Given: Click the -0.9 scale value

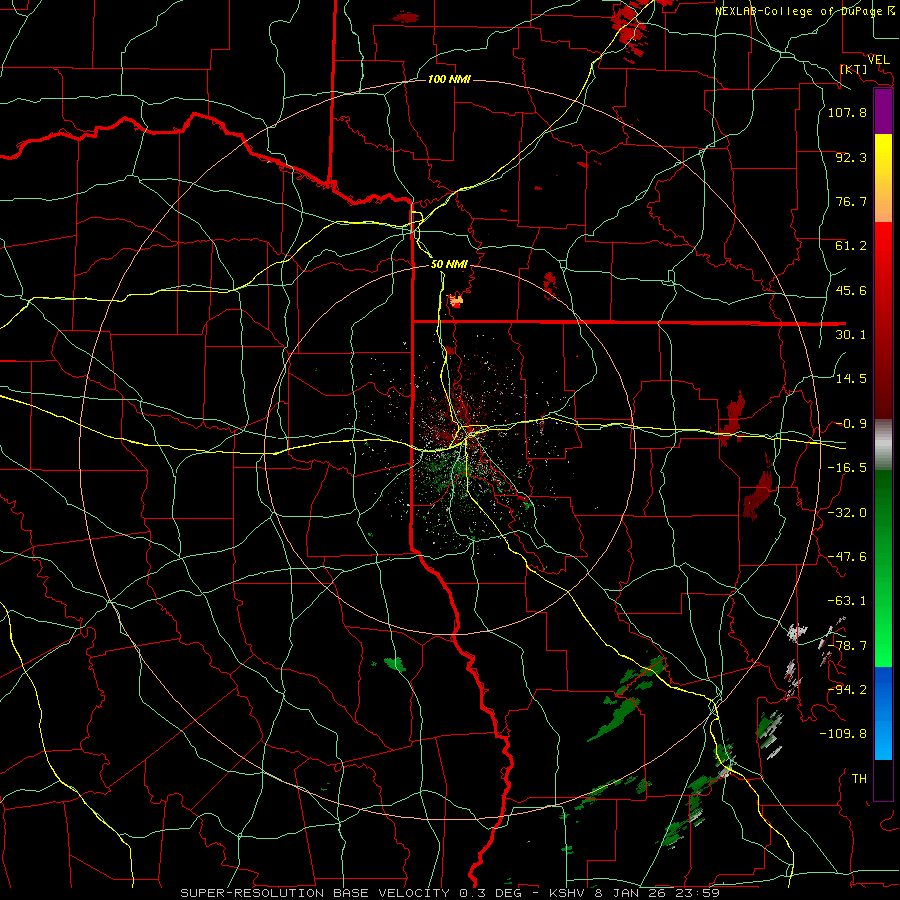Looking at the screenshot, I should coord(851,424).
